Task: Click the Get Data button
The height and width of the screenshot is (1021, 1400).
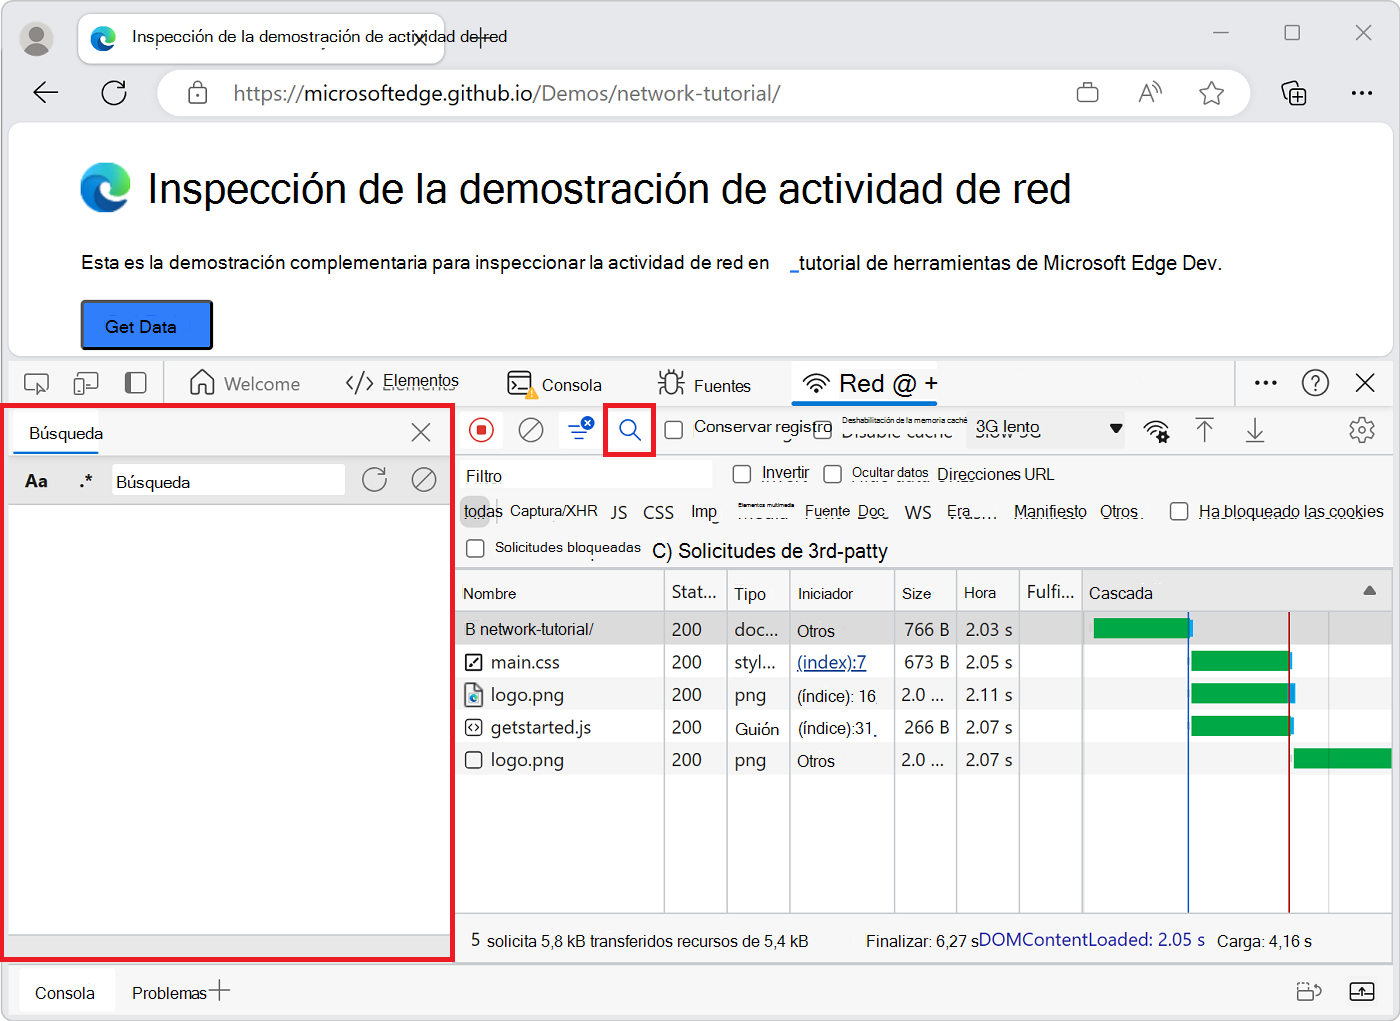Action: tap(147, 325)
